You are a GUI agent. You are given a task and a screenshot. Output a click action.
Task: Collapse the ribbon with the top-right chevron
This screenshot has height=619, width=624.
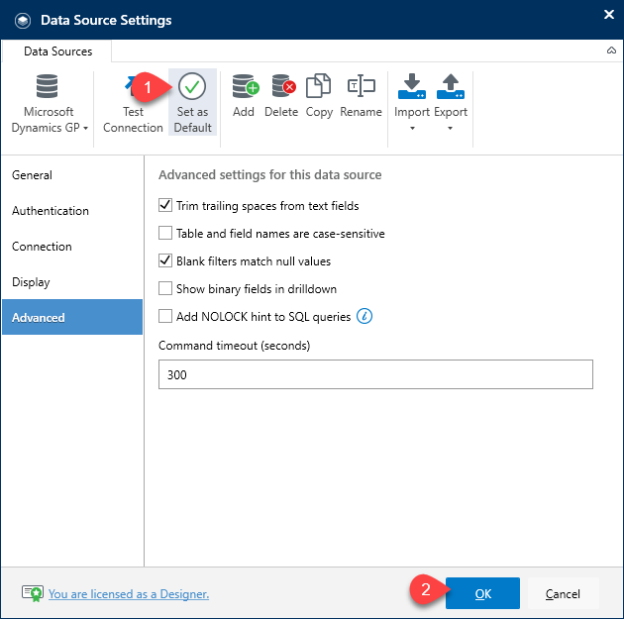pyautogui.click(x=611, y=50)
